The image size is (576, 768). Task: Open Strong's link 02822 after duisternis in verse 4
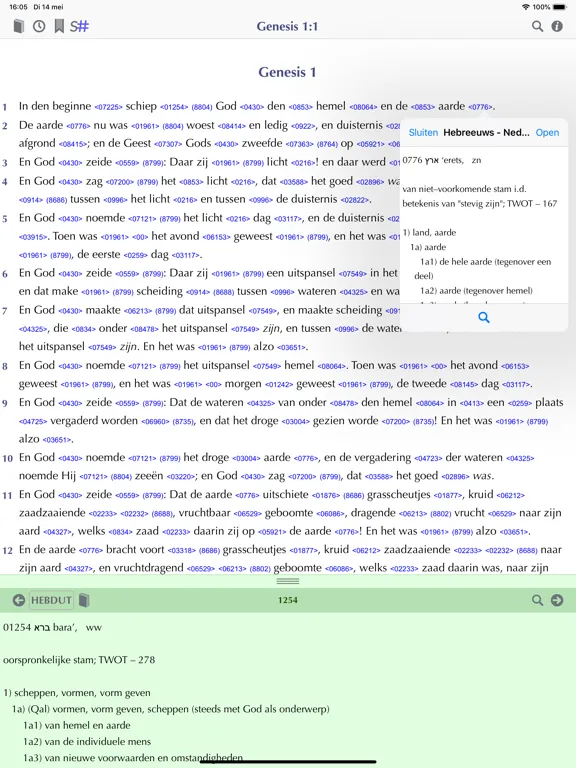[355, 200]
